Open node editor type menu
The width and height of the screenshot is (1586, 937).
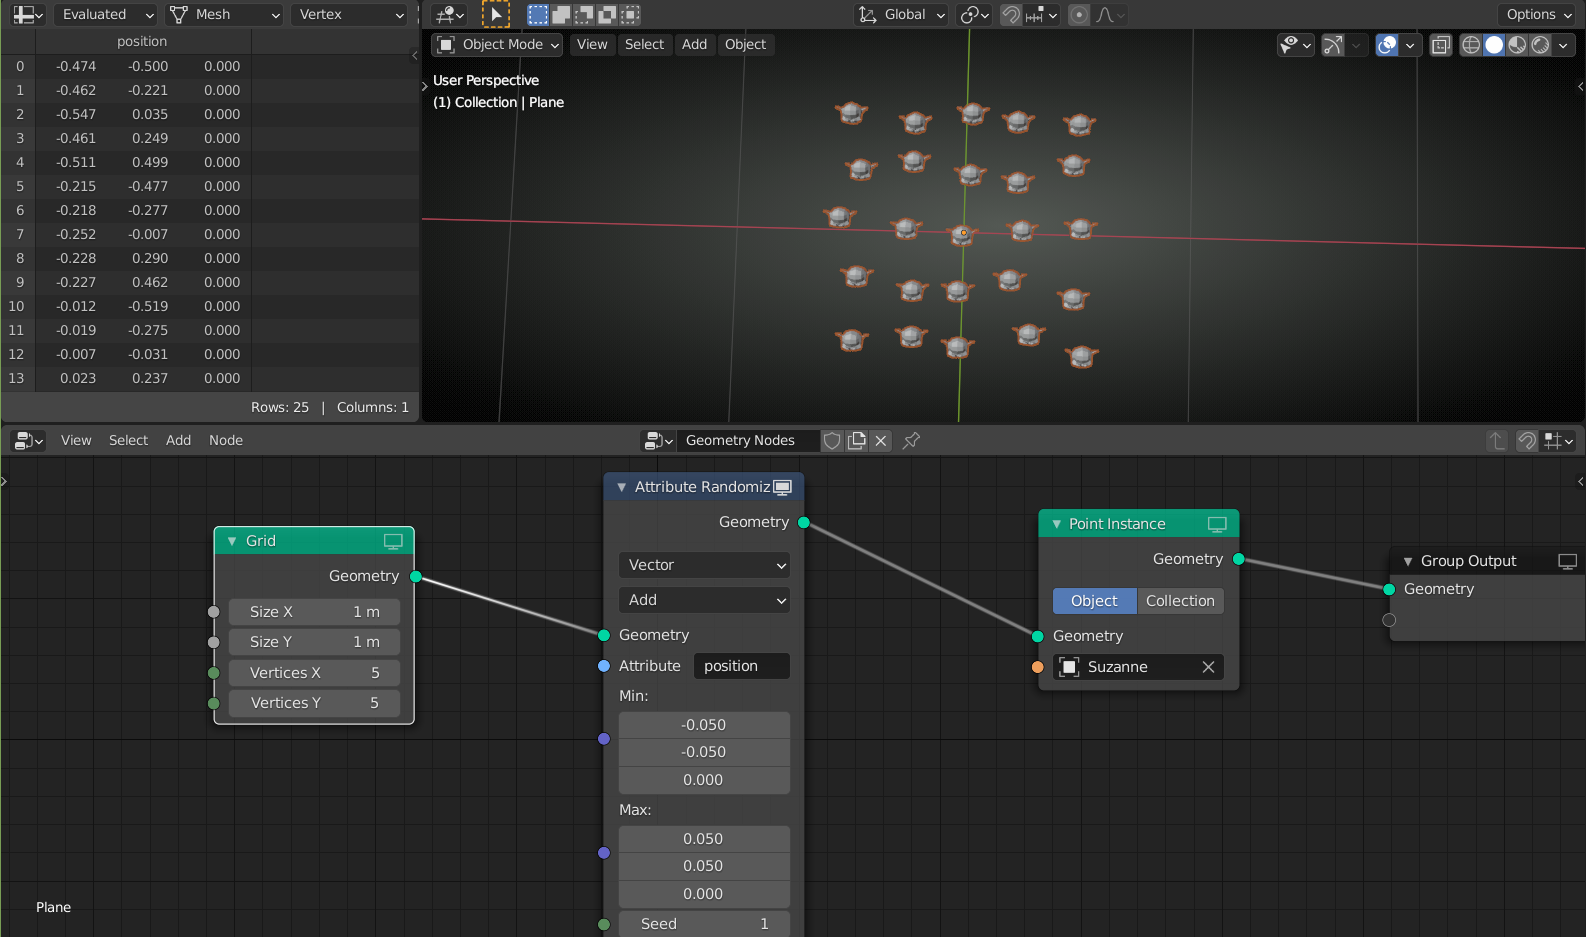click(x=28, y=441)
